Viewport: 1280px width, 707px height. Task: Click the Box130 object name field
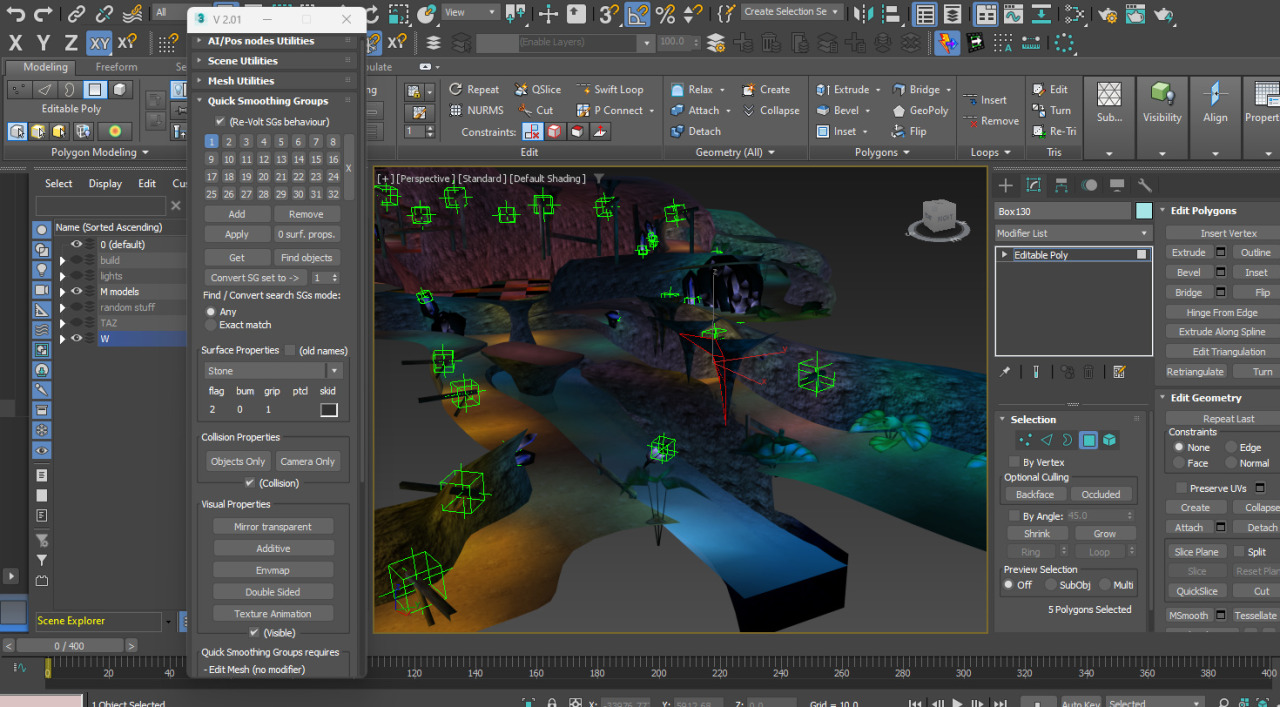1063,211
